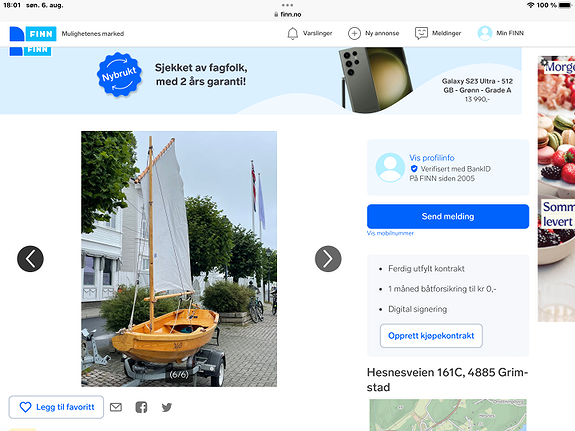Screen dimensions: 575x431
Task: Open the sailboat photo
Action: (179, 259)
